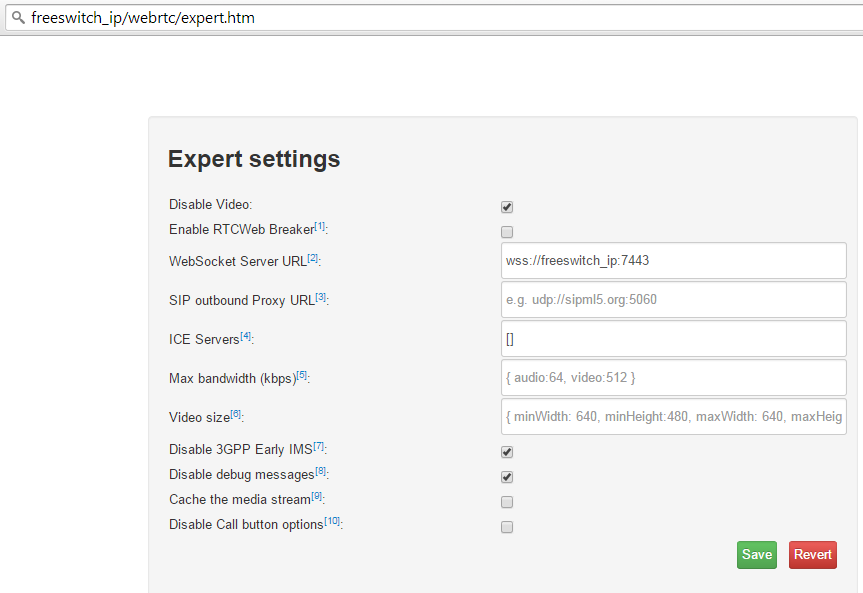Follow footnote [4] link for ICE Servers
863x593 pixels.
tap(245, 336)
